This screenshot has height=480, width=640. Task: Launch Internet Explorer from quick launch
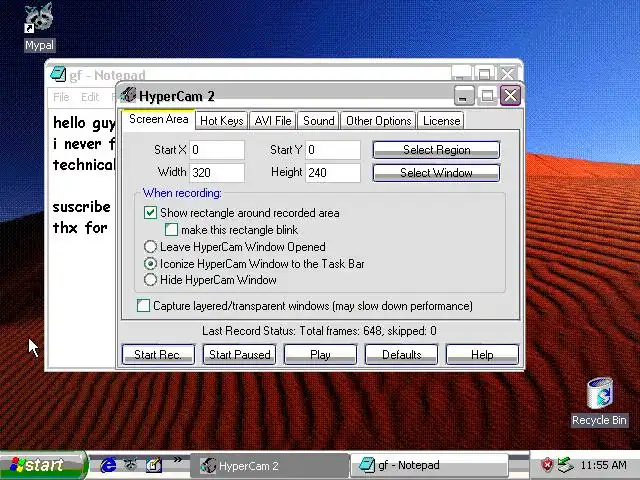click(x=108, y=465)
